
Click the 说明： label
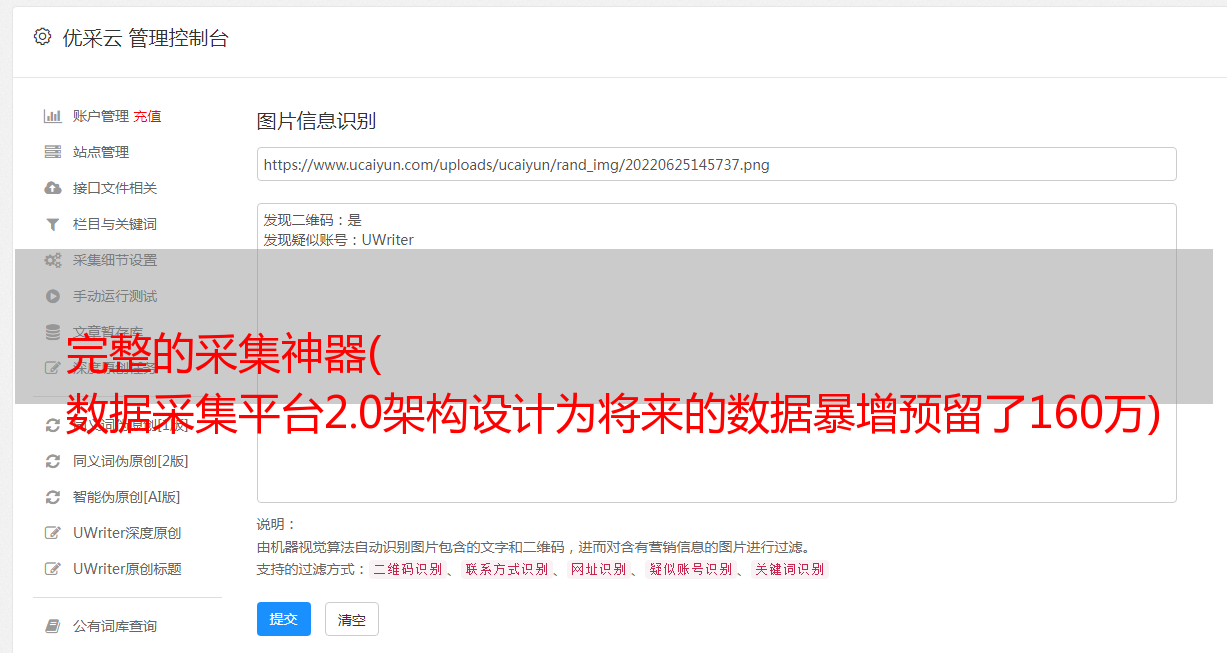point(277,524)
